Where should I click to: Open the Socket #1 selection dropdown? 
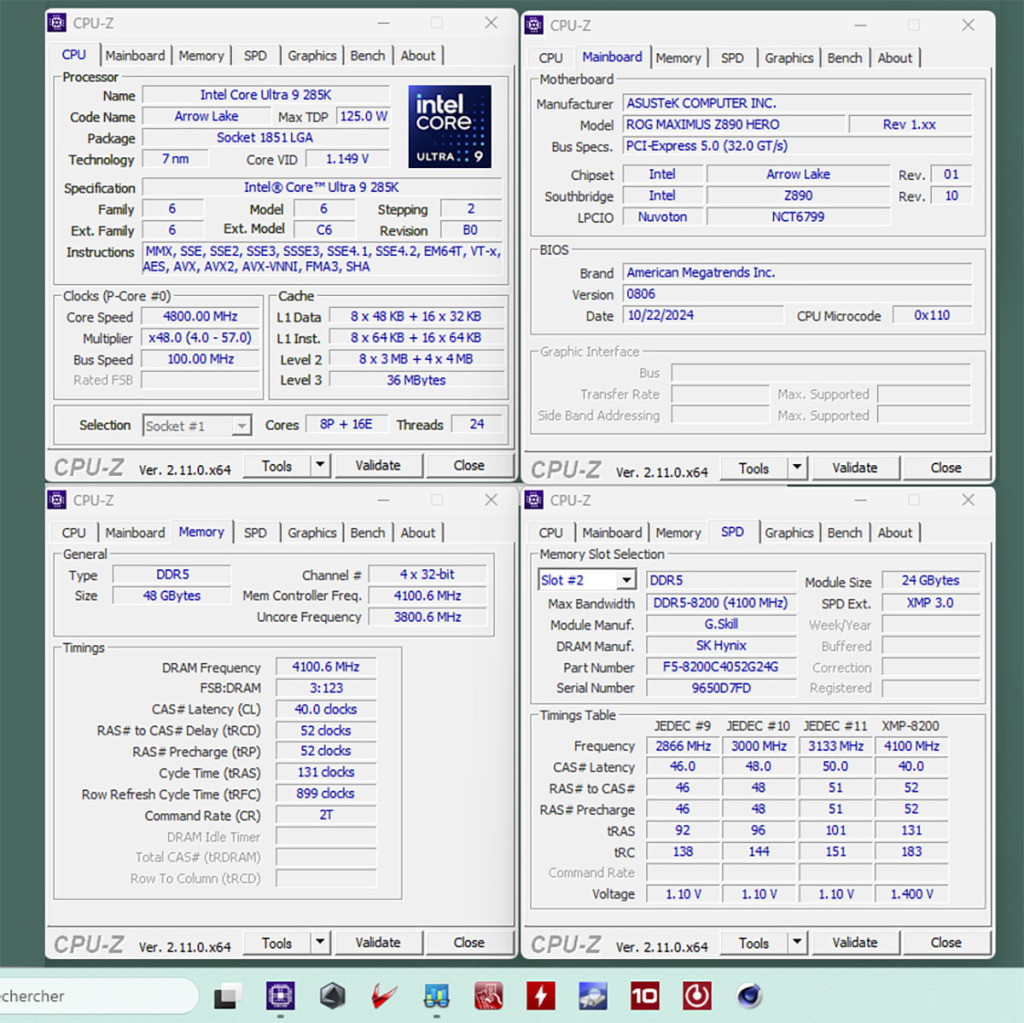pyautogui.click(x=197, y=426)
